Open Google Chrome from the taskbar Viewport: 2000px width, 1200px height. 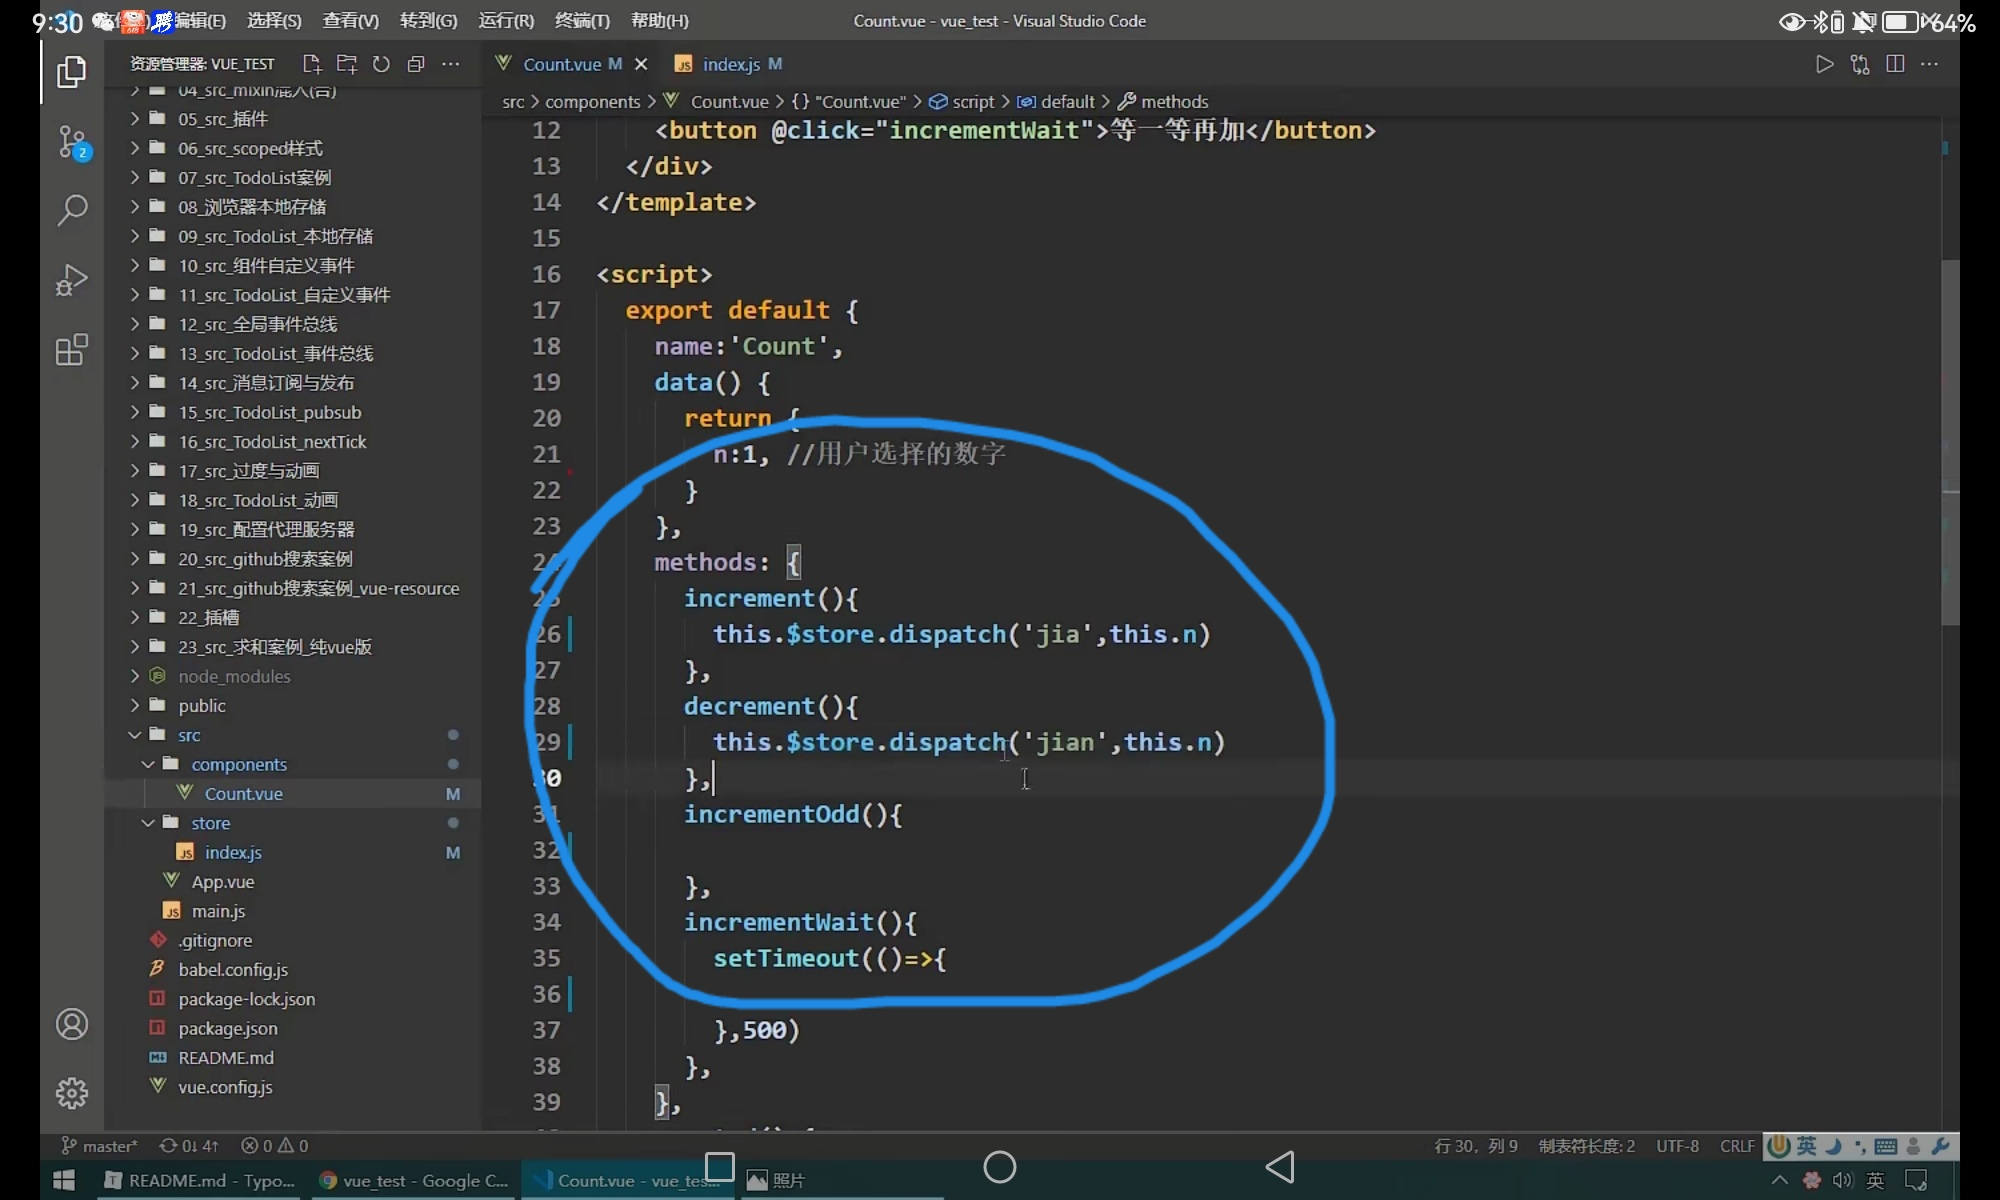[415, 1181]
